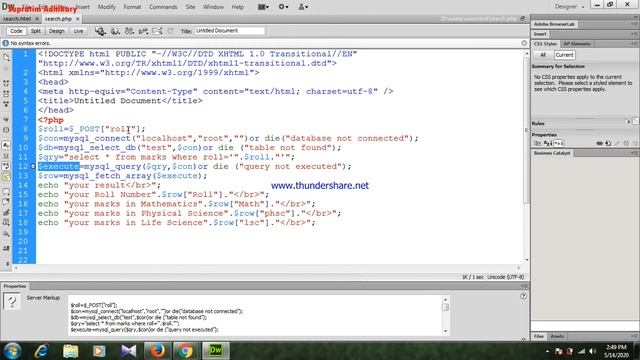Screen dimensions: 640x360
Task: Expand the Insert panel
Action: click(x=540, y=34)
